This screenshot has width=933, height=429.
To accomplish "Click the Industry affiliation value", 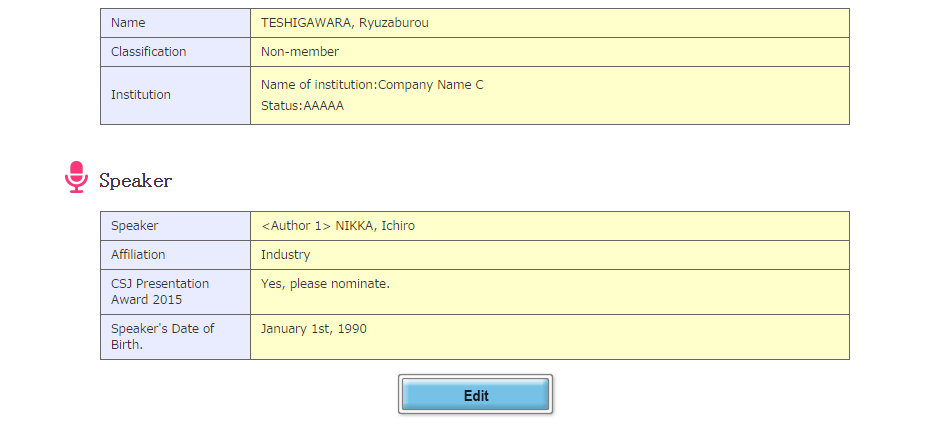I will pos(286,255).
